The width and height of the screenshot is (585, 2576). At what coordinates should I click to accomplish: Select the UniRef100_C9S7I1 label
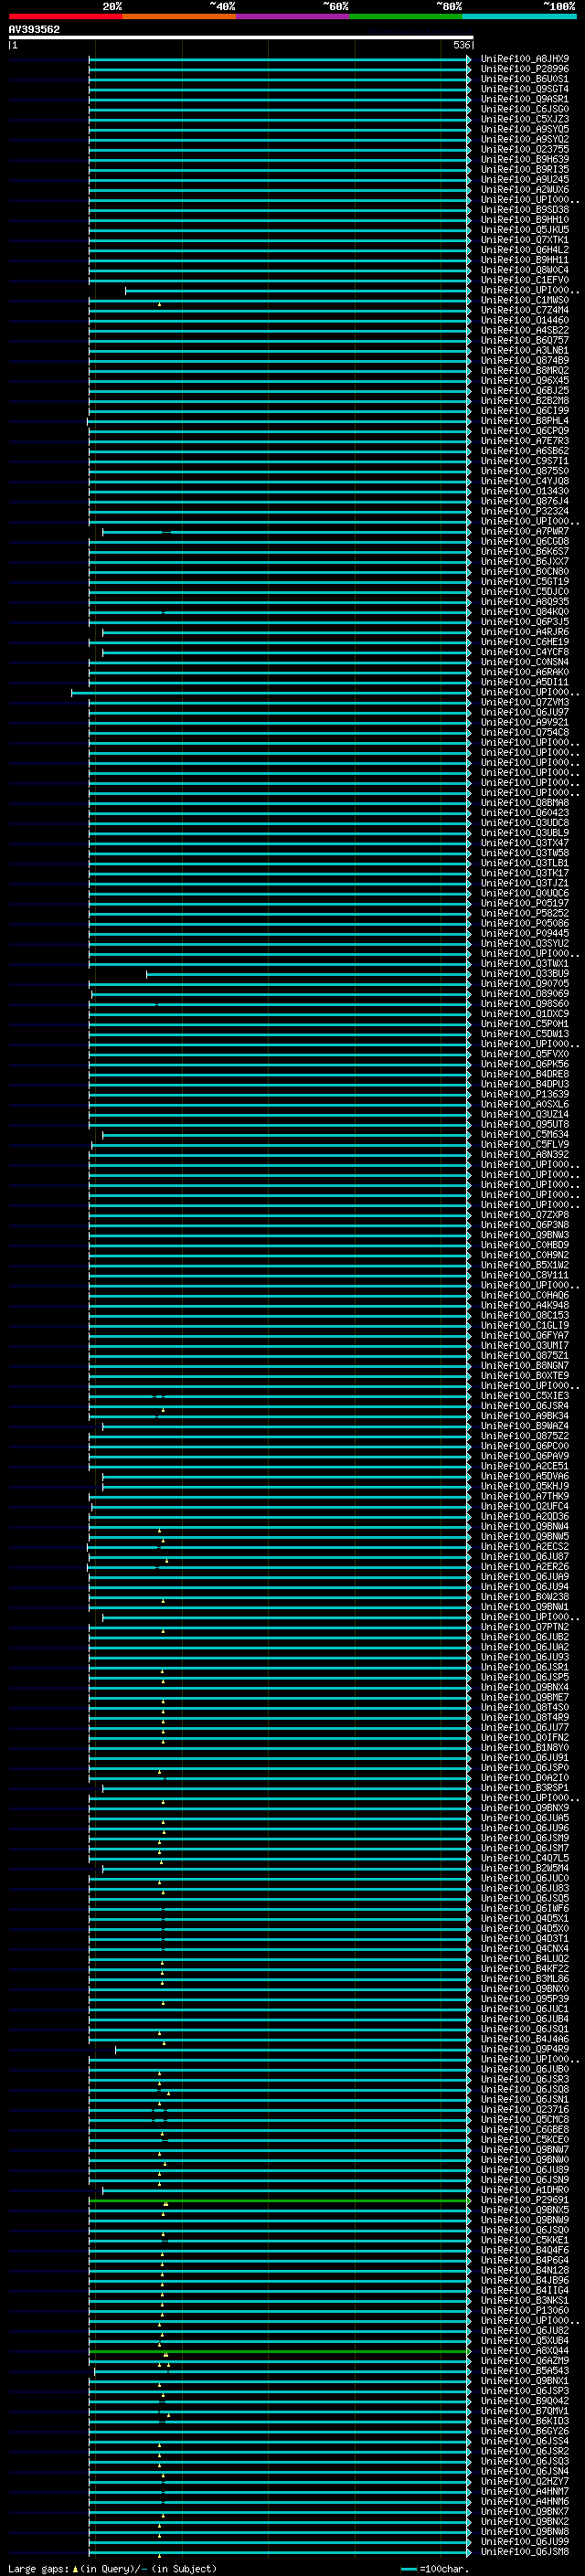pyautogui.click(x=525, y=461)
